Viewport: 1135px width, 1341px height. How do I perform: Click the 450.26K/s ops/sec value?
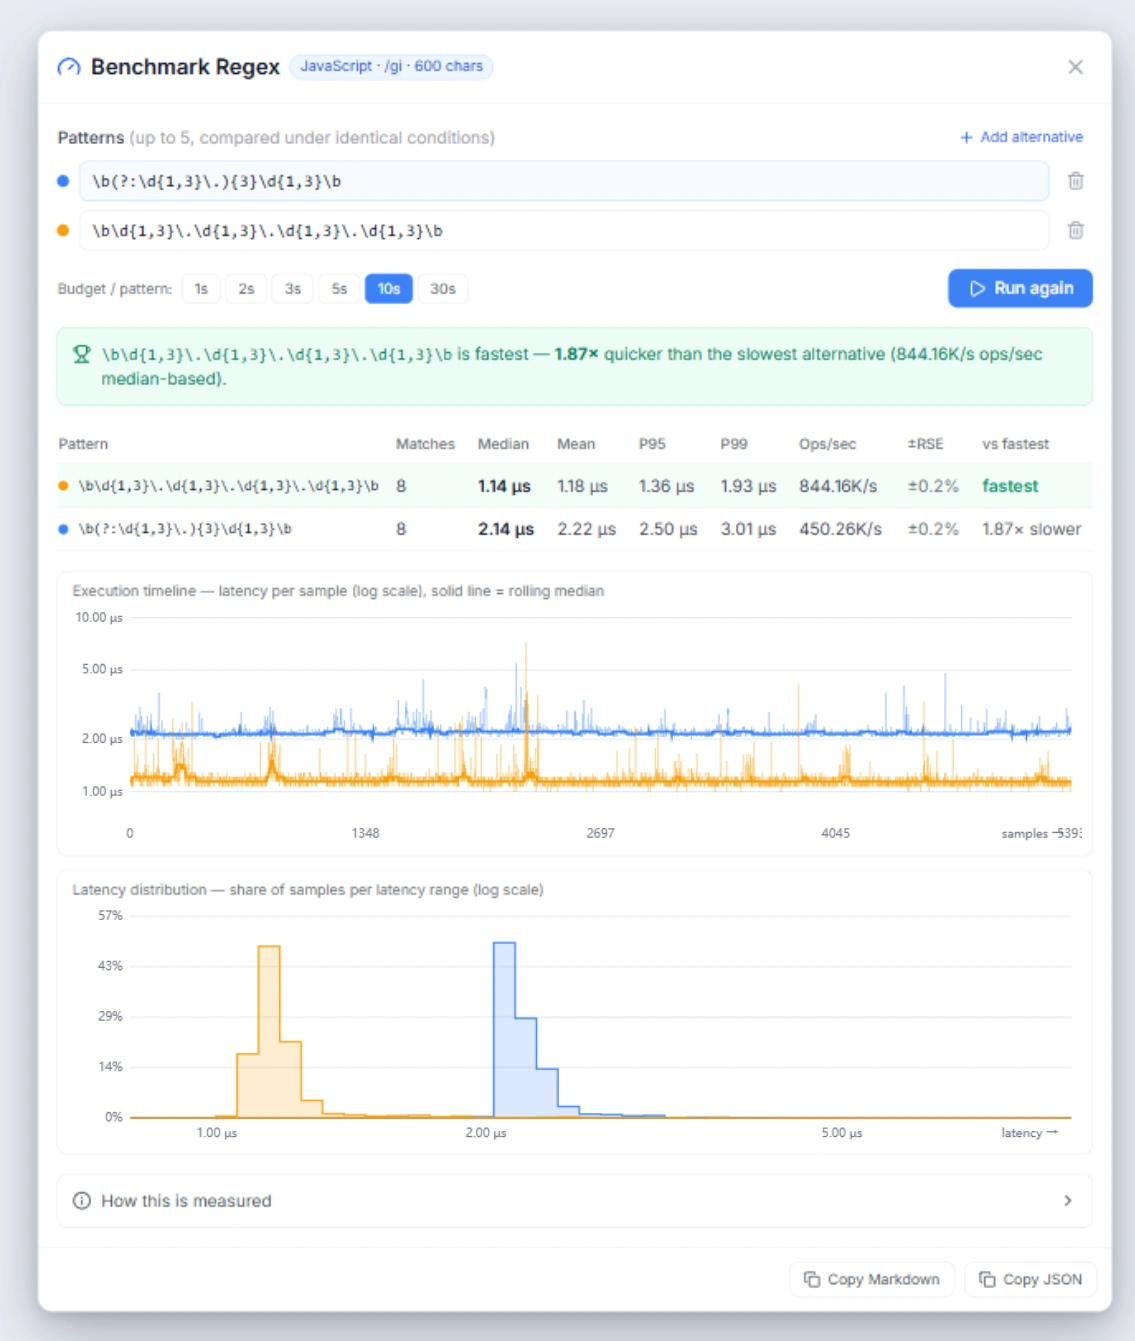840,529
